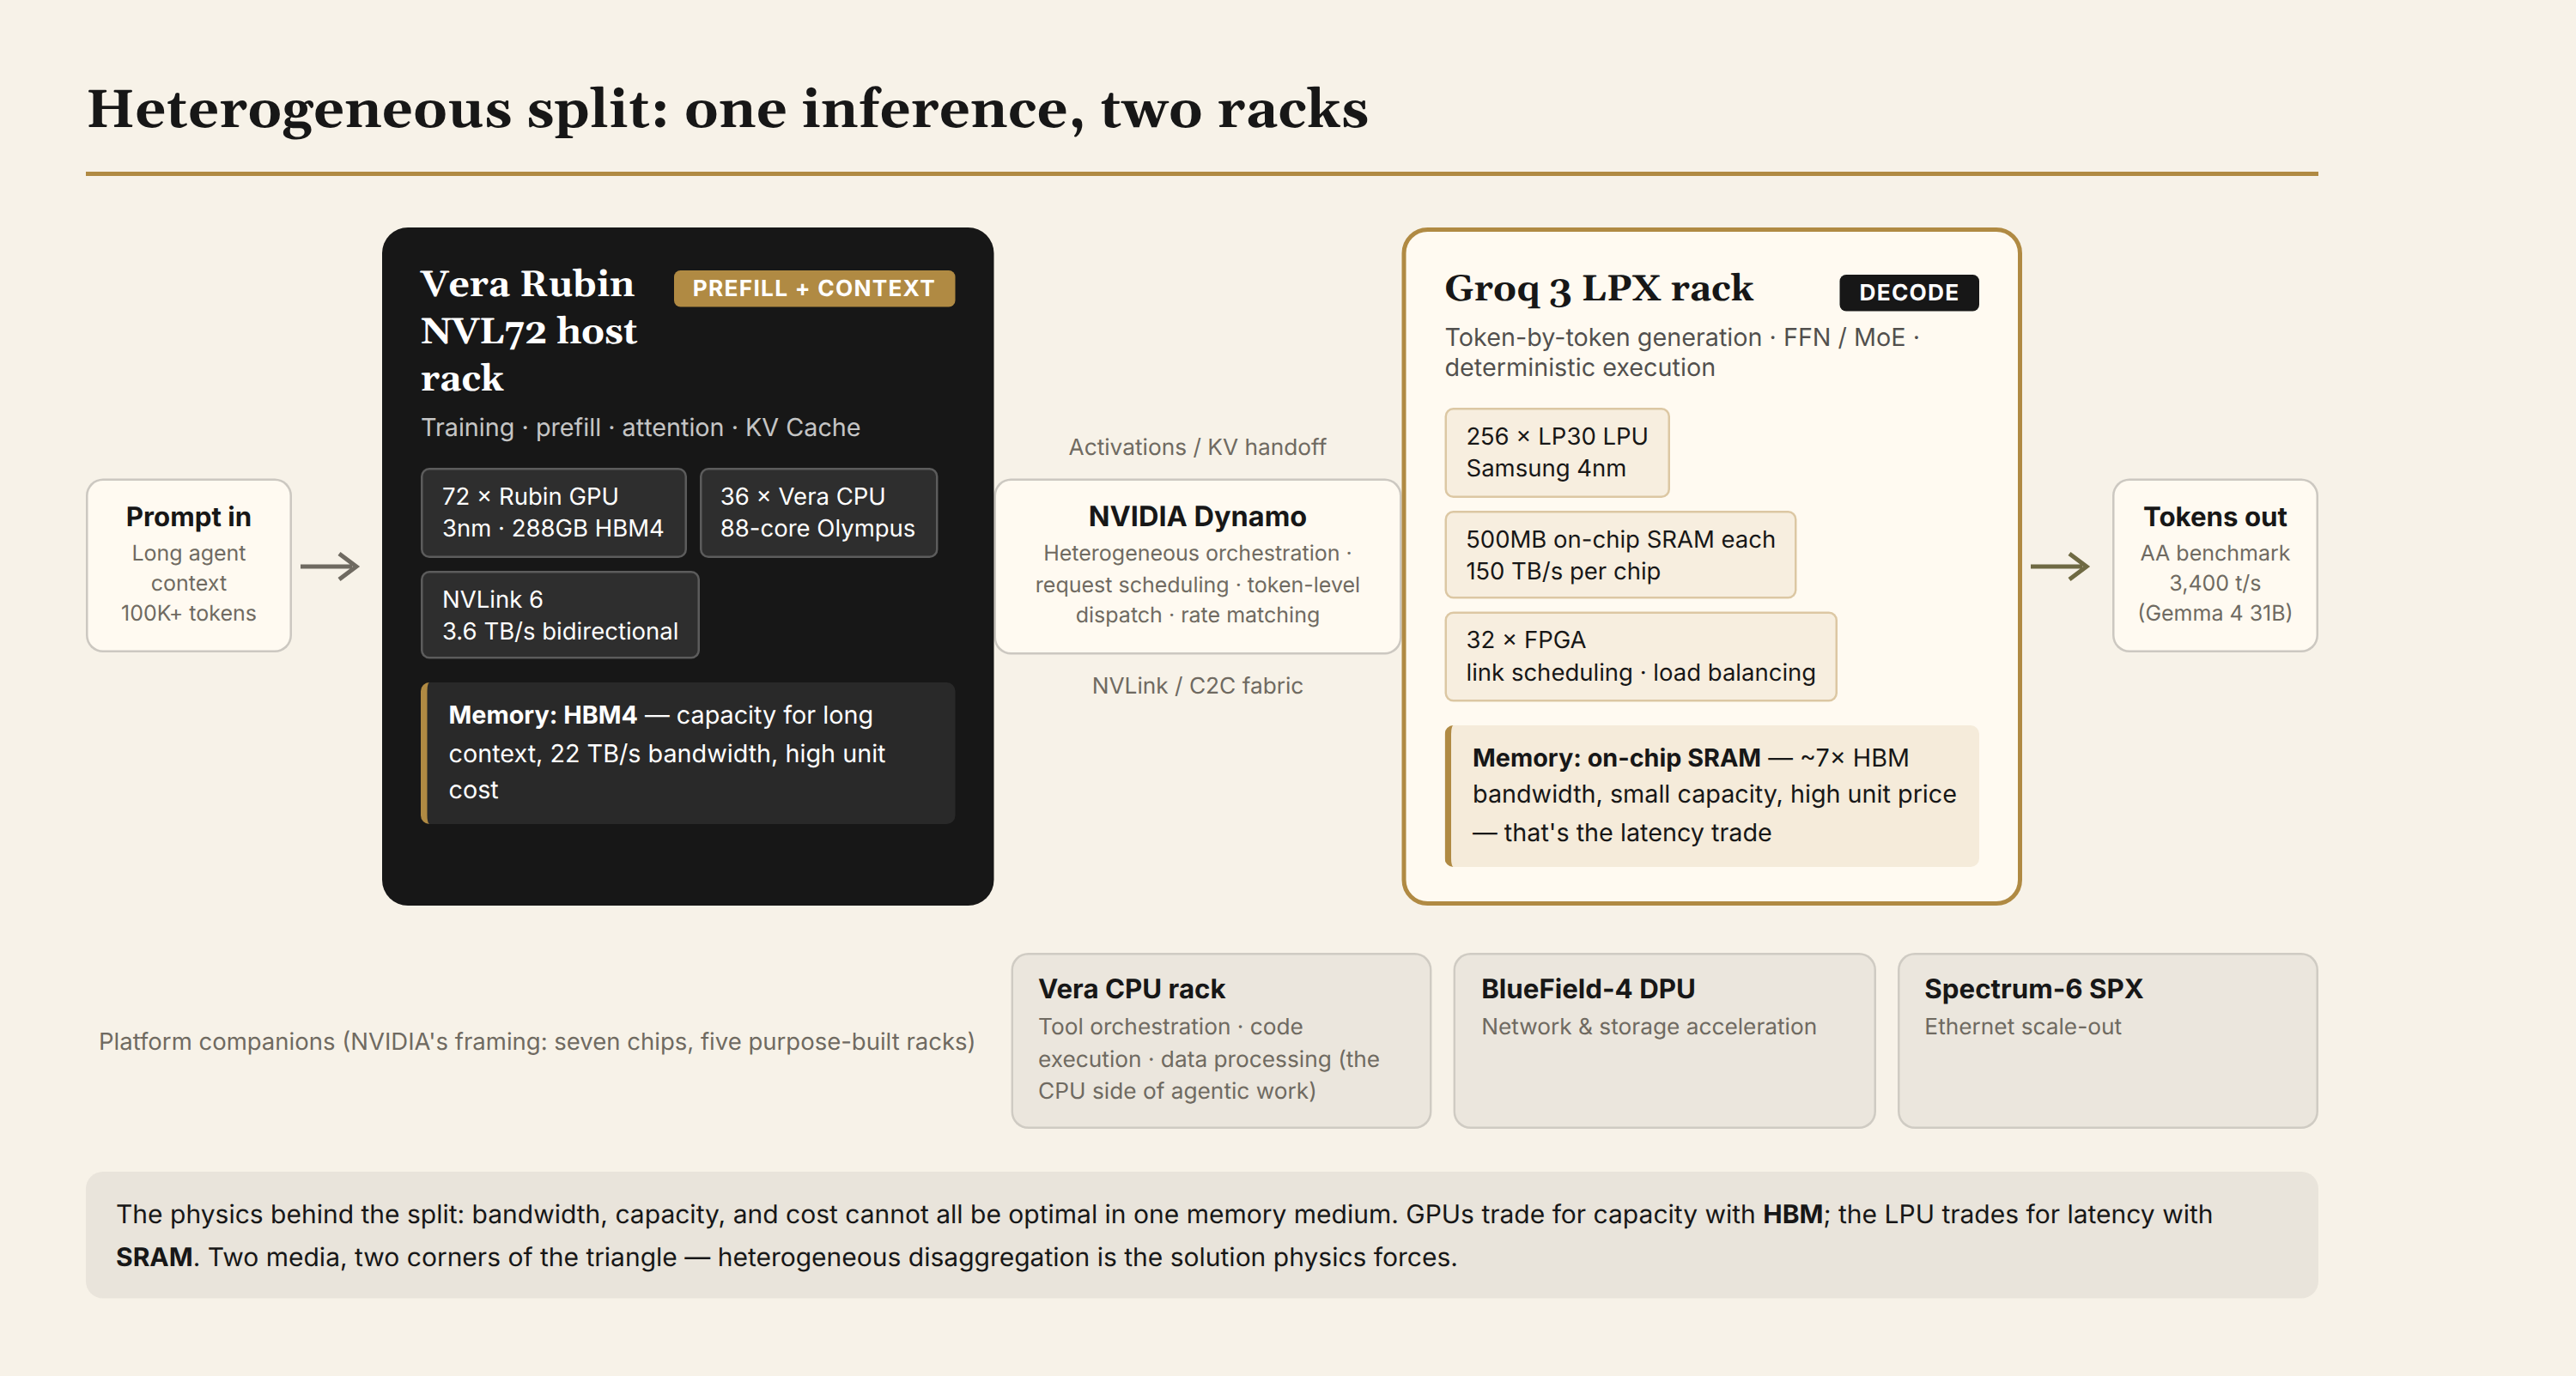The width and height of the screenshot is (2576, 1376).
Task: Select the '36 × Vera CPU' spec box
Action: click(x=818, y=512)
